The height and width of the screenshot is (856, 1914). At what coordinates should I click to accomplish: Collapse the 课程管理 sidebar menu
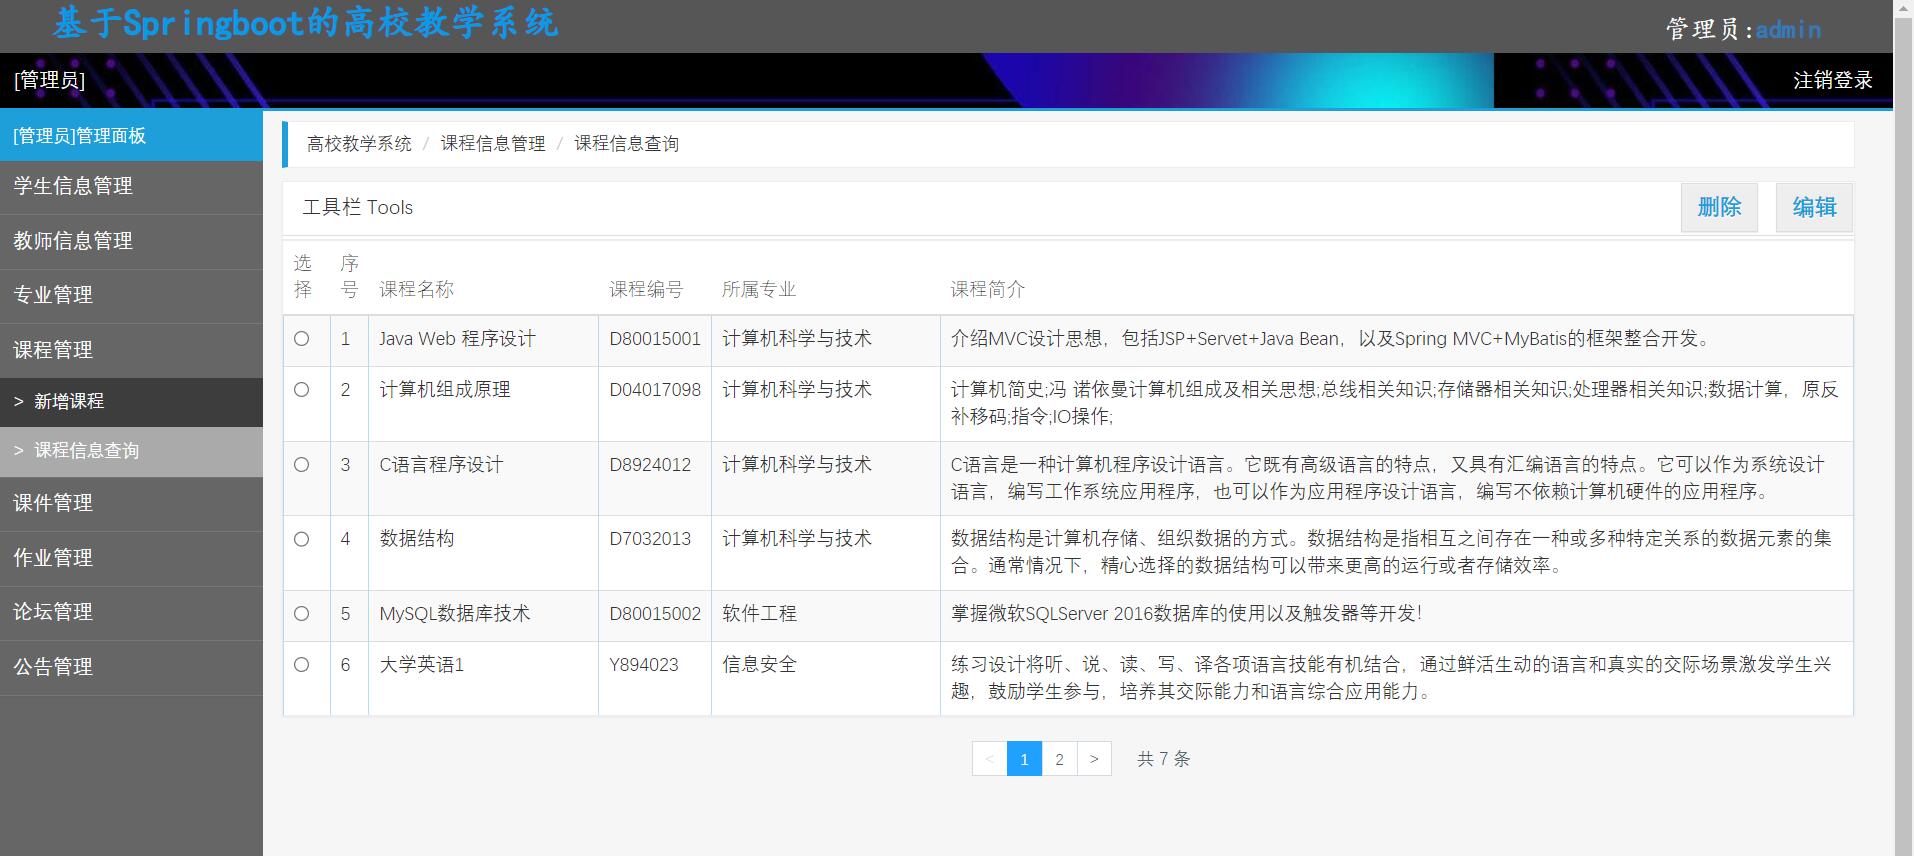131,350
